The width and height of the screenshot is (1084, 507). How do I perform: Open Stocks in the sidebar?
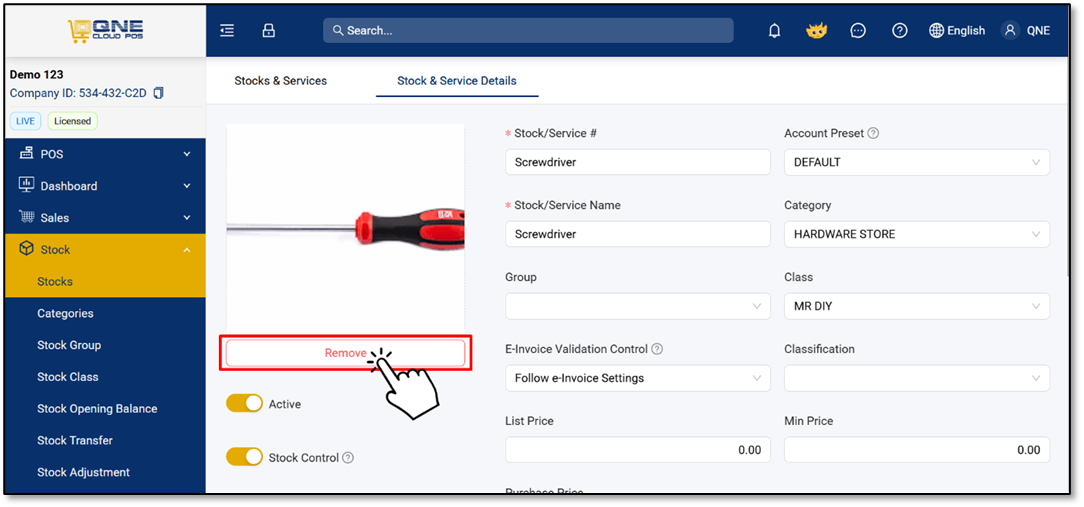click(x=105, y=282)
